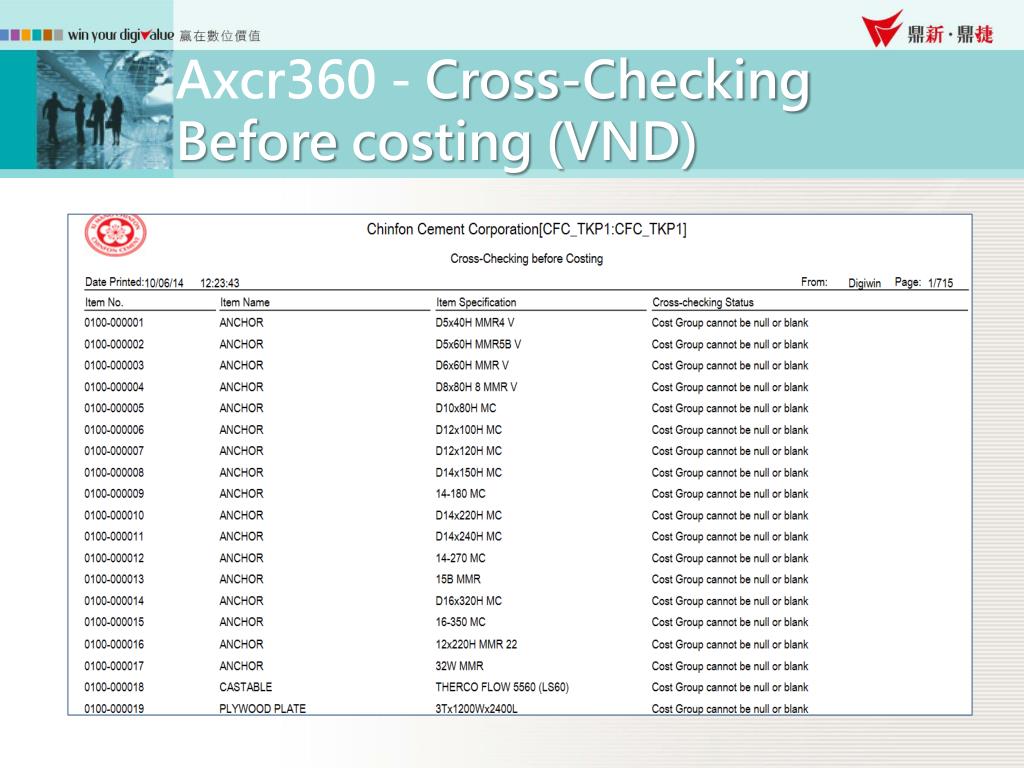Select item number 0100-000012
Viewport: 1024px width, 768px height.
tap(114, 558)
